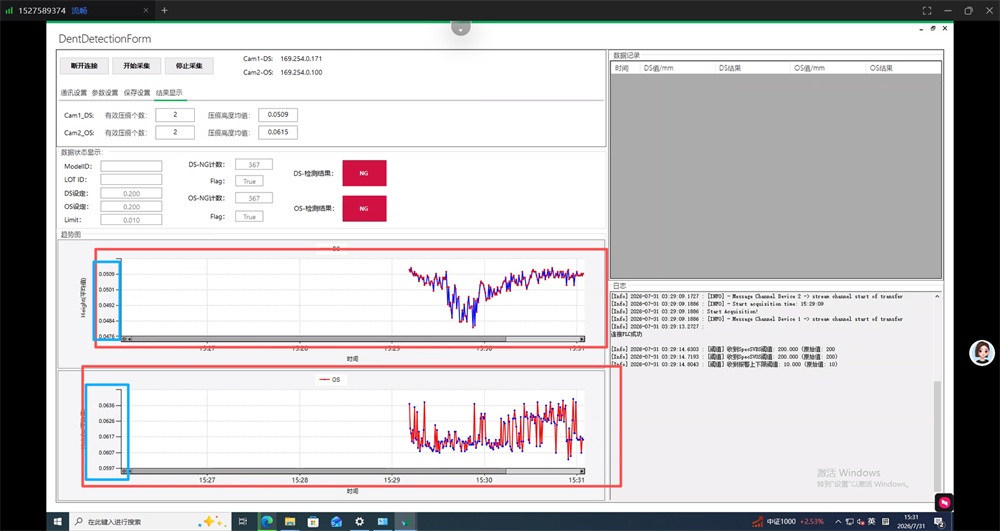Expand the gray dropdown handle at top center
This screenshot has width=1000, height=531.
[x=460, y=28]
